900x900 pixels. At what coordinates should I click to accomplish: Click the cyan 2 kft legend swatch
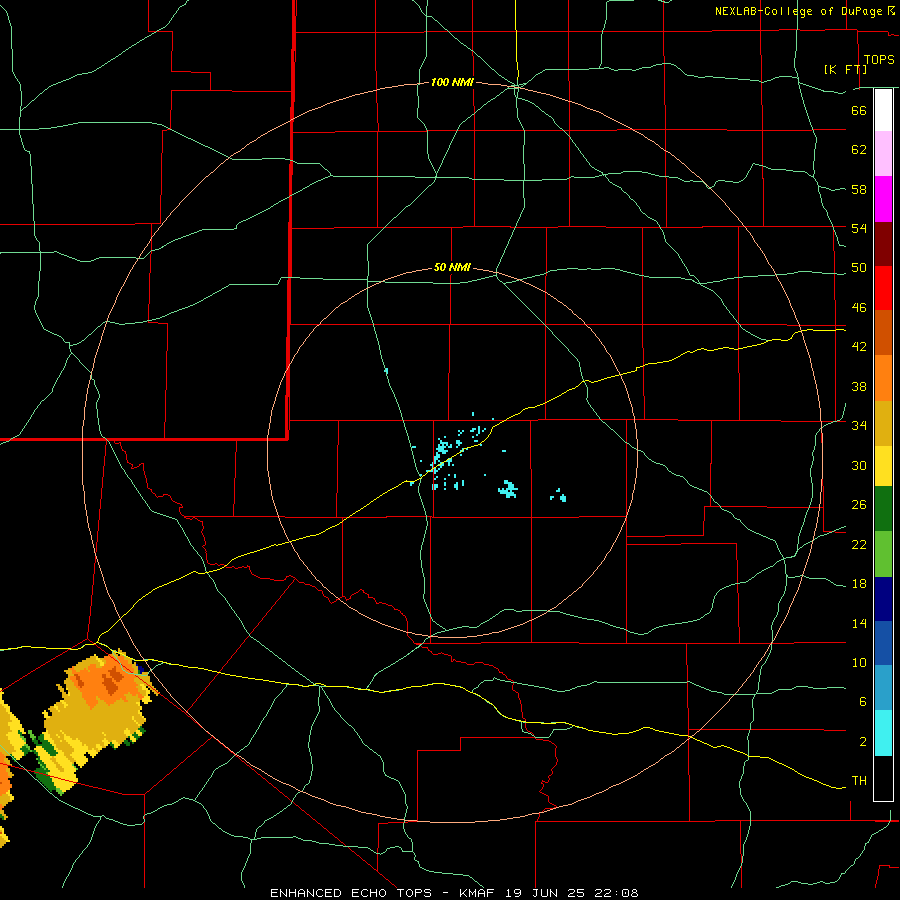883,733
